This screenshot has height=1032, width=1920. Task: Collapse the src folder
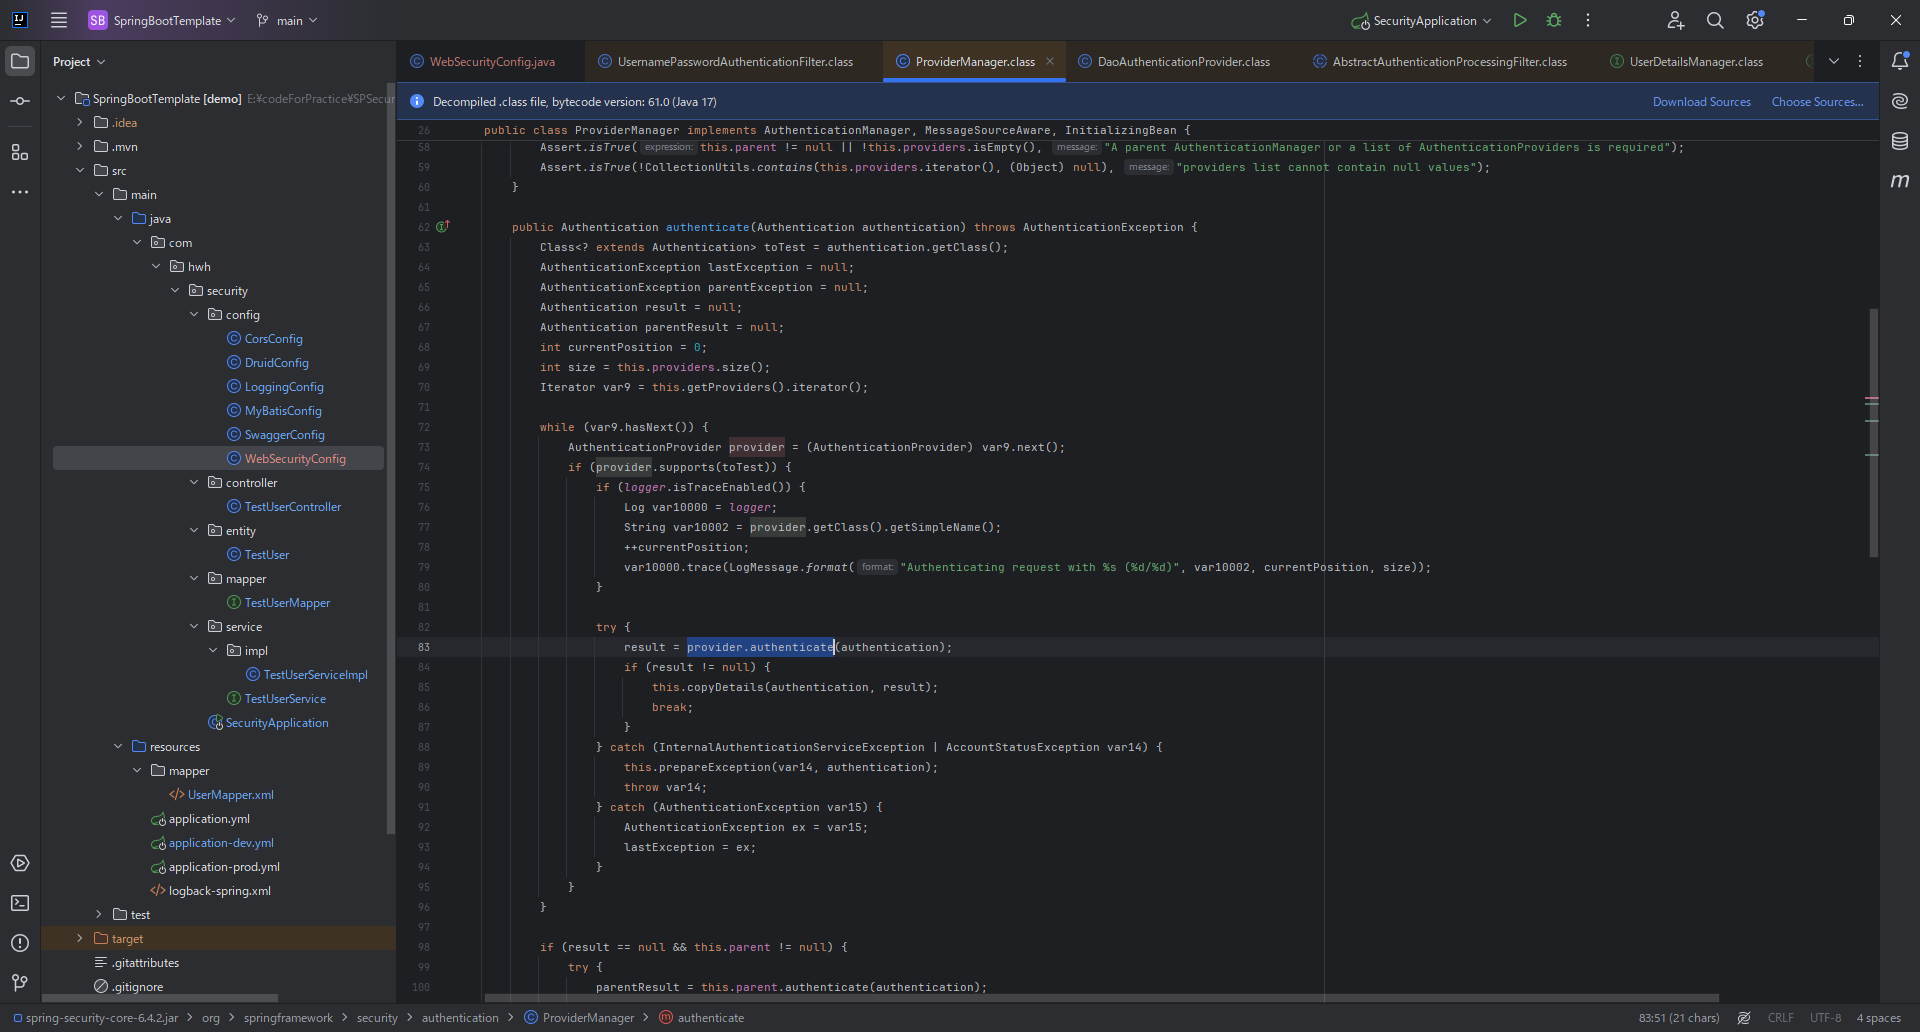tap(80, 170)
